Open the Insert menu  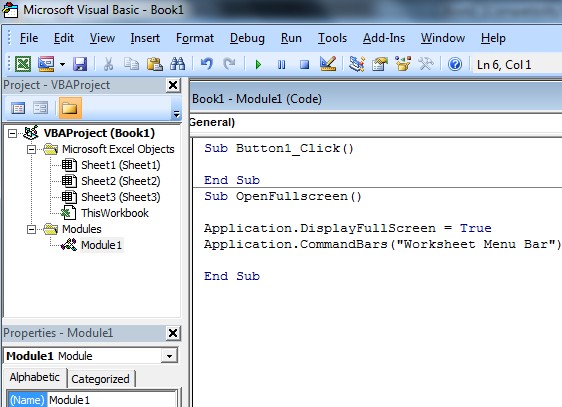point(145,38)
